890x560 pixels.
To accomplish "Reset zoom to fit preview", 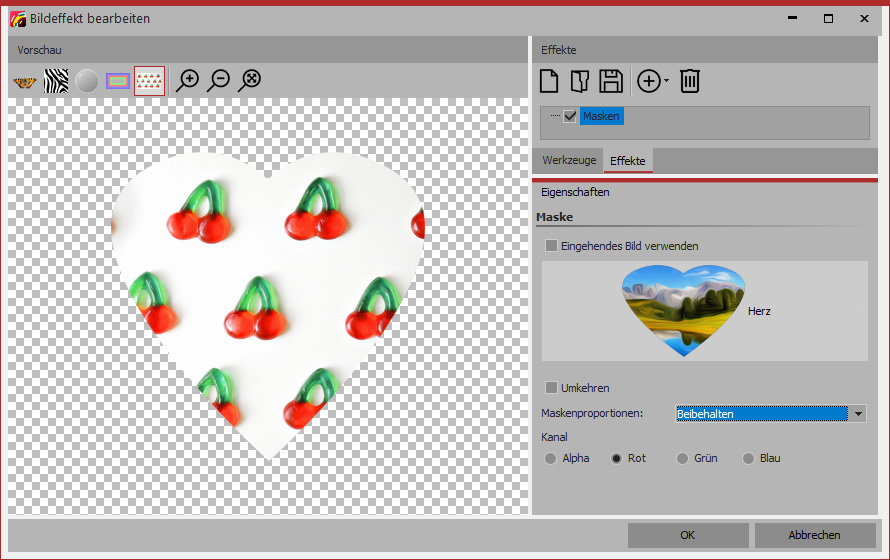I will point(249,81).
